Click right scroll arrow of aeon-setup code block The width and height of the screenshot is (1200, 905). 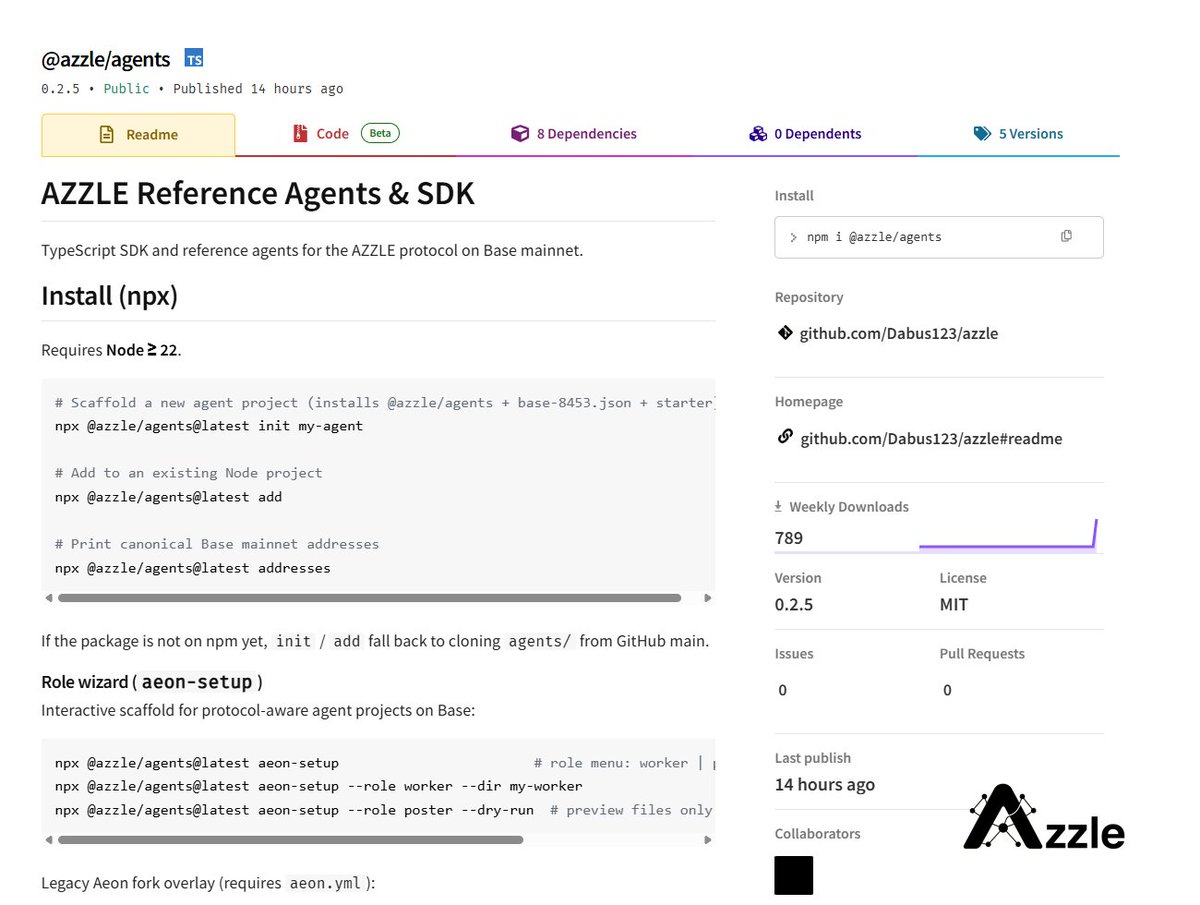point(708,840)
